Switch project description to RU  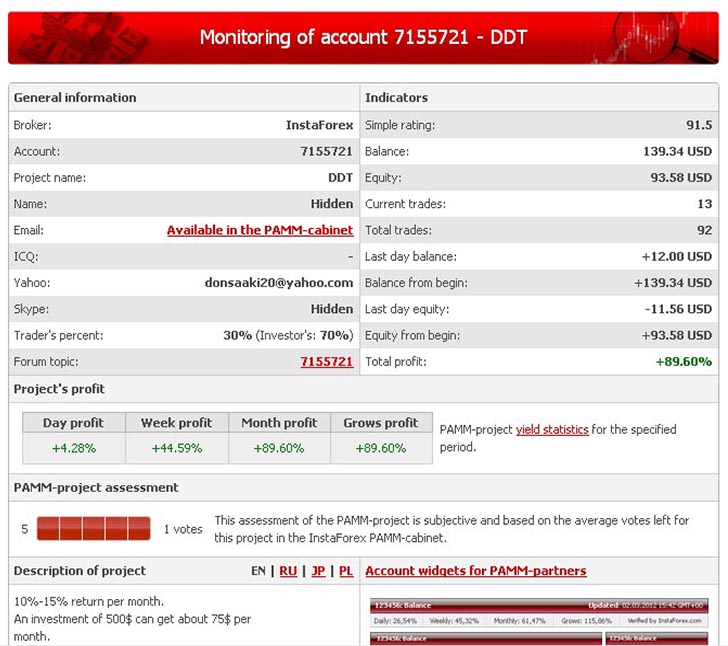pos(288,571)
